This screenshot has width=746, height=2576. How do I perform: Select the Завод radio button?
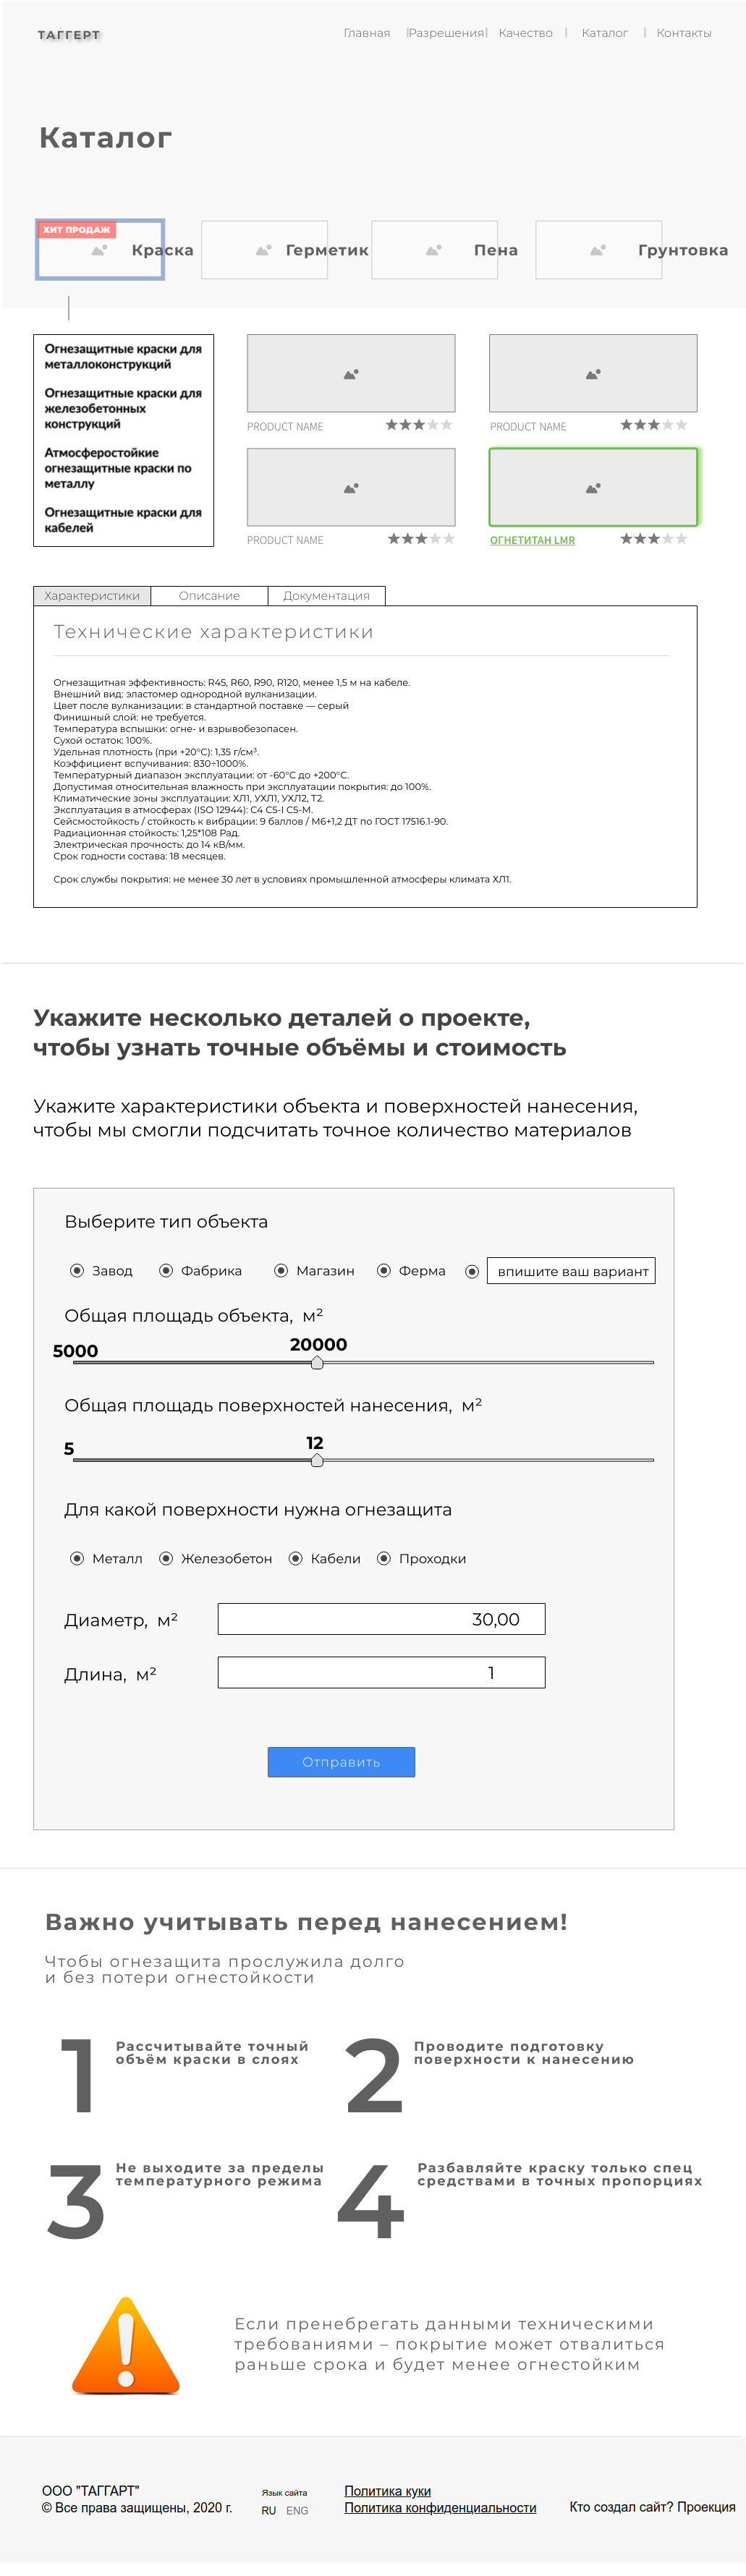coord(77,1270)
